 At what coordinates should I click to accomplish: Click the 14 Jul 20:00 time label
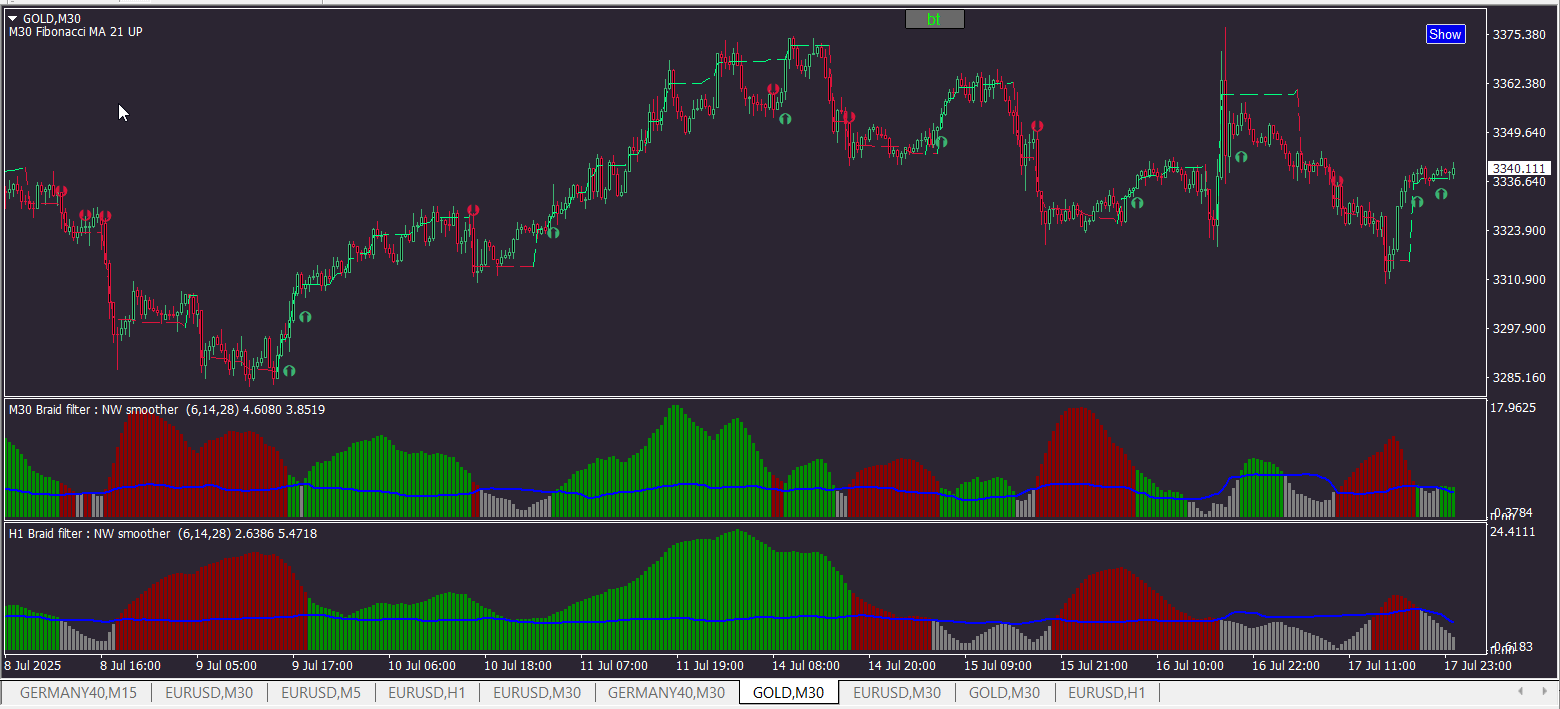902,665
